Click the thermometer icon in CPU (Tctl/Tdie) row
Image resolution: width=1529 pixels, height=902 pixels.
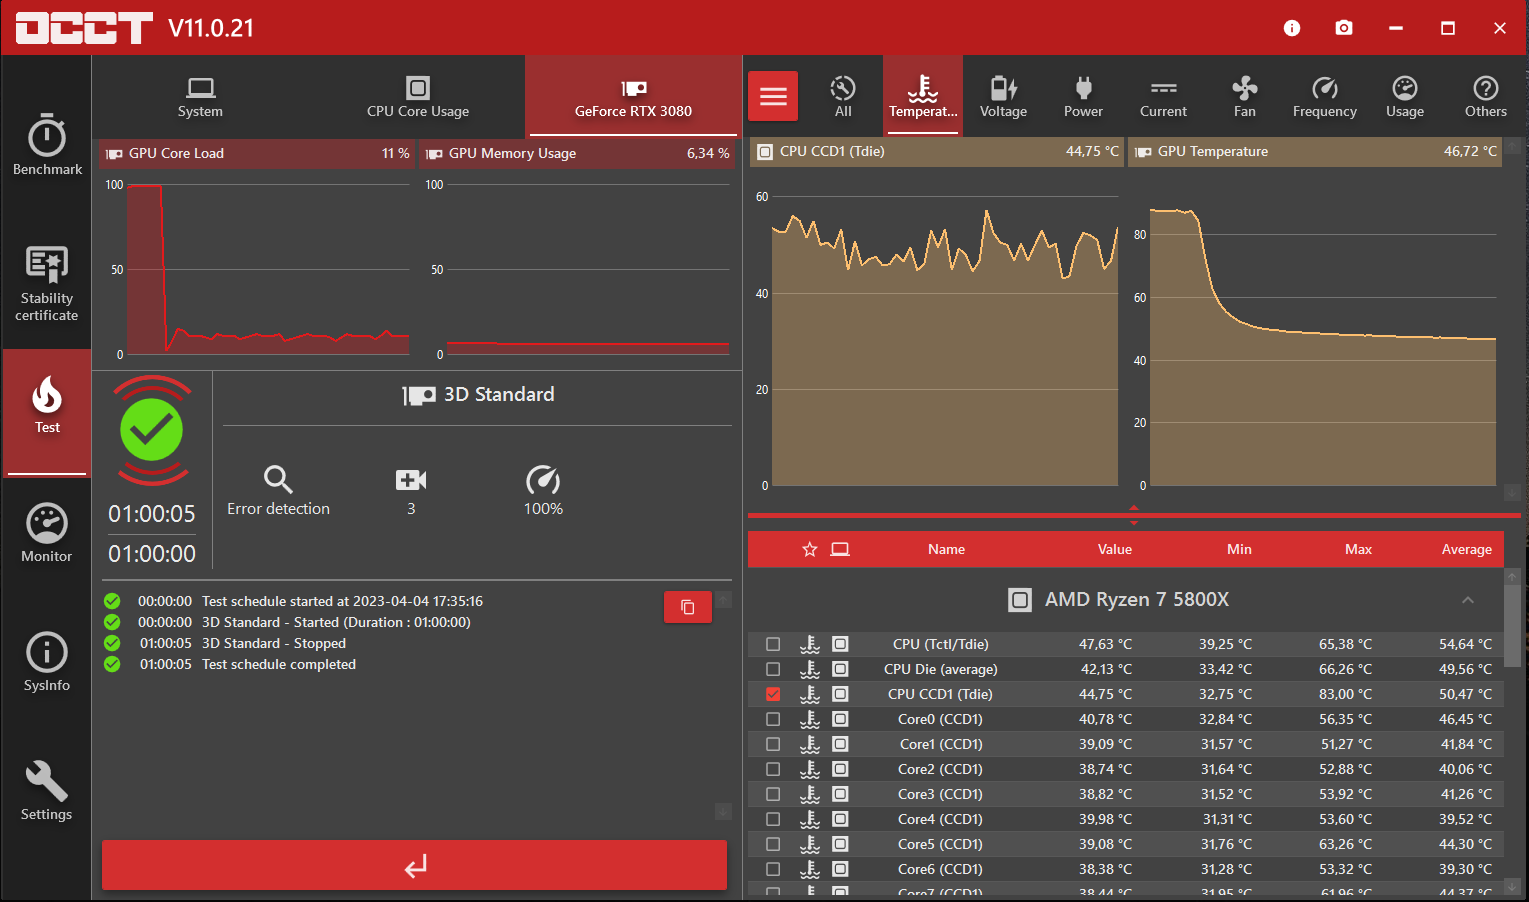810,644
